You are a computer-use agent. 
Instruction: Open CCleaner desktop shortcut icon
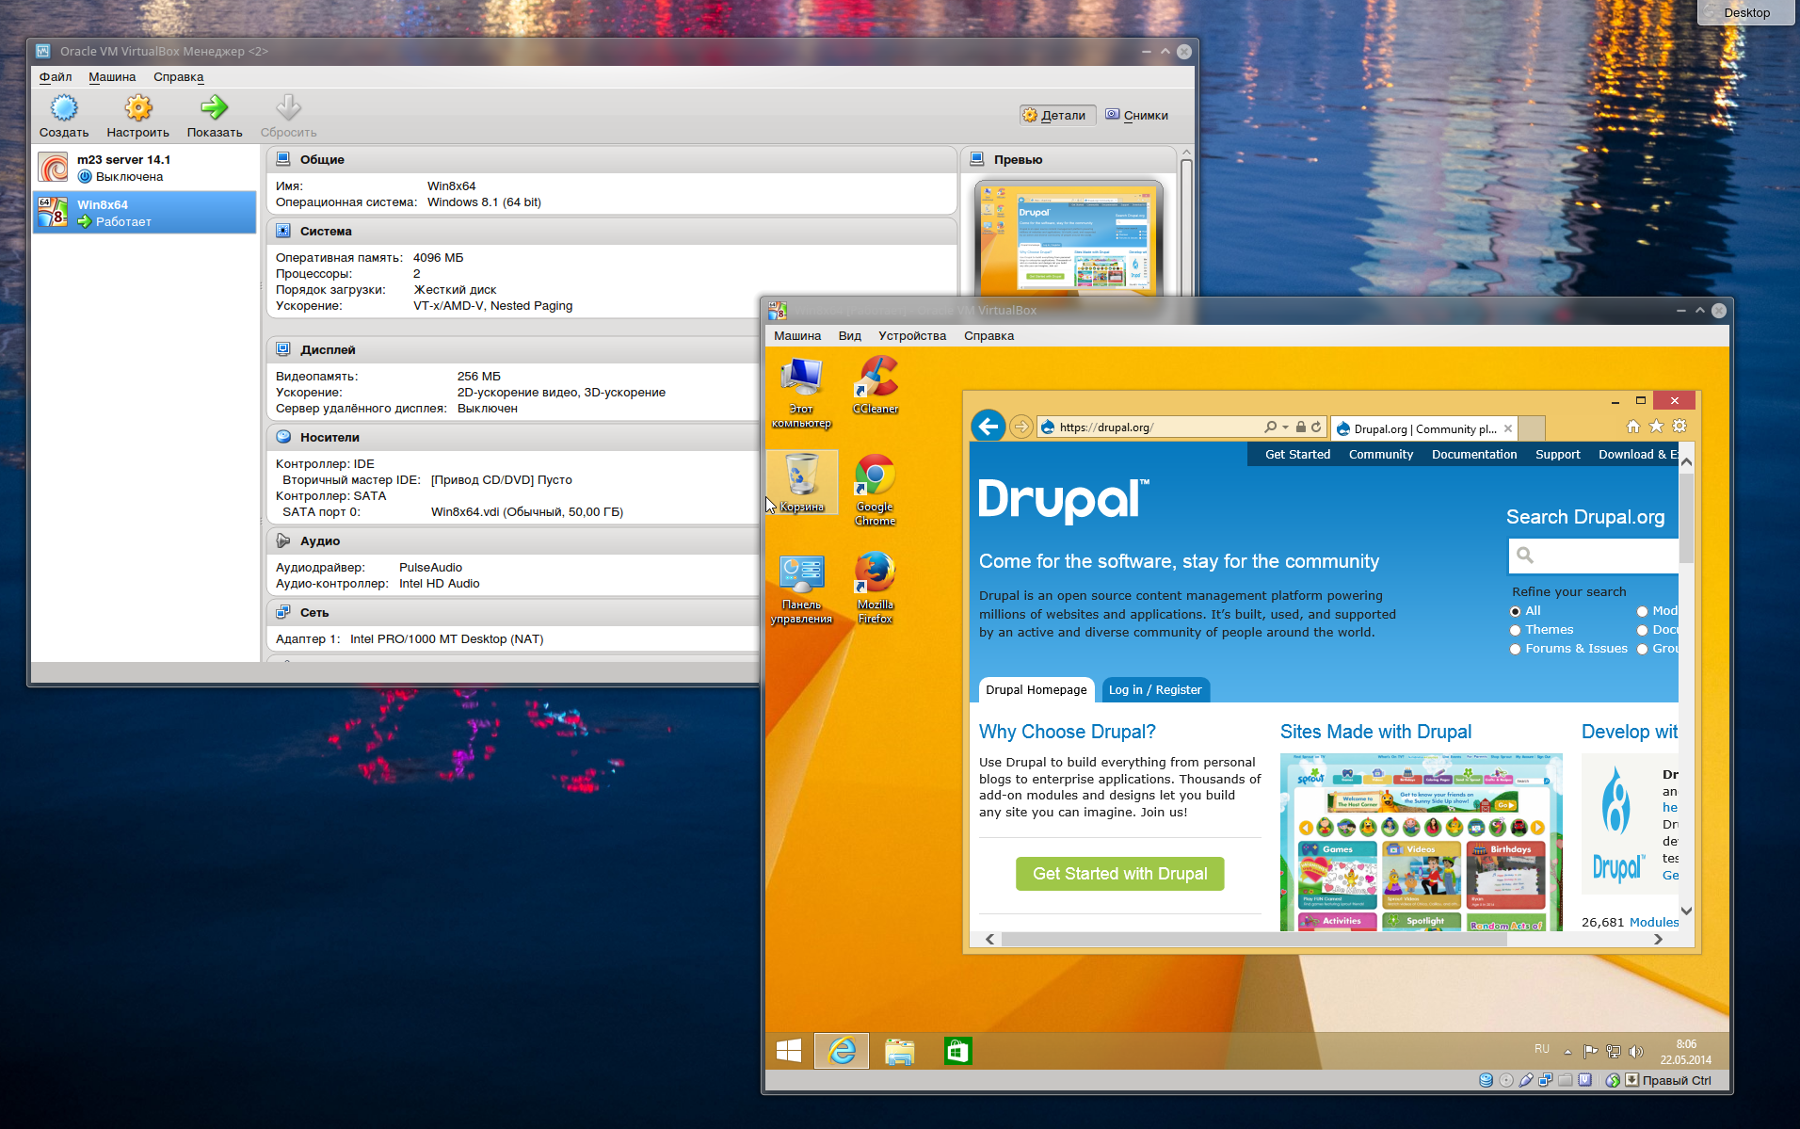point(875,381)
